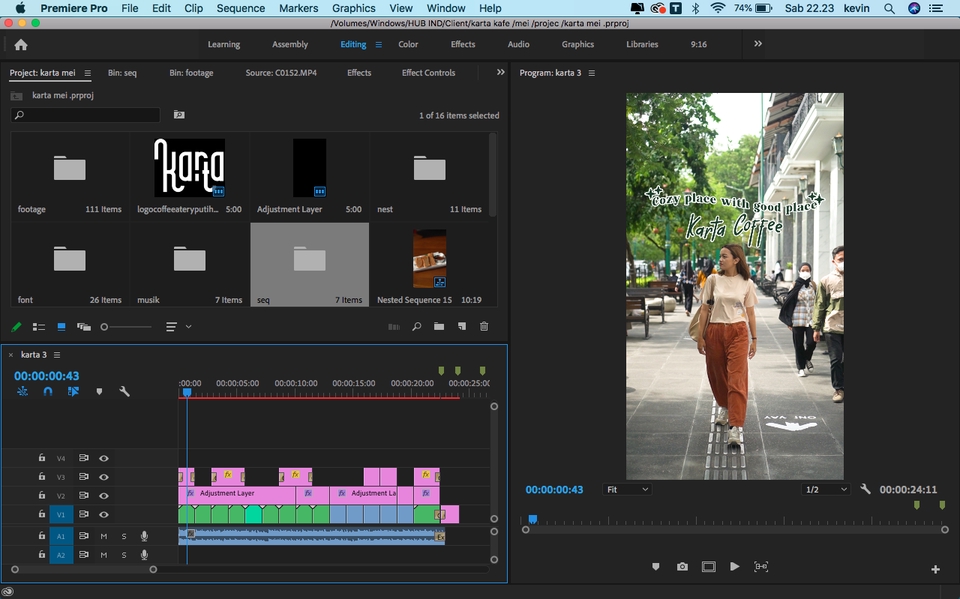Hide the V1 track output

pyautogui.click(x=104, y=514)
